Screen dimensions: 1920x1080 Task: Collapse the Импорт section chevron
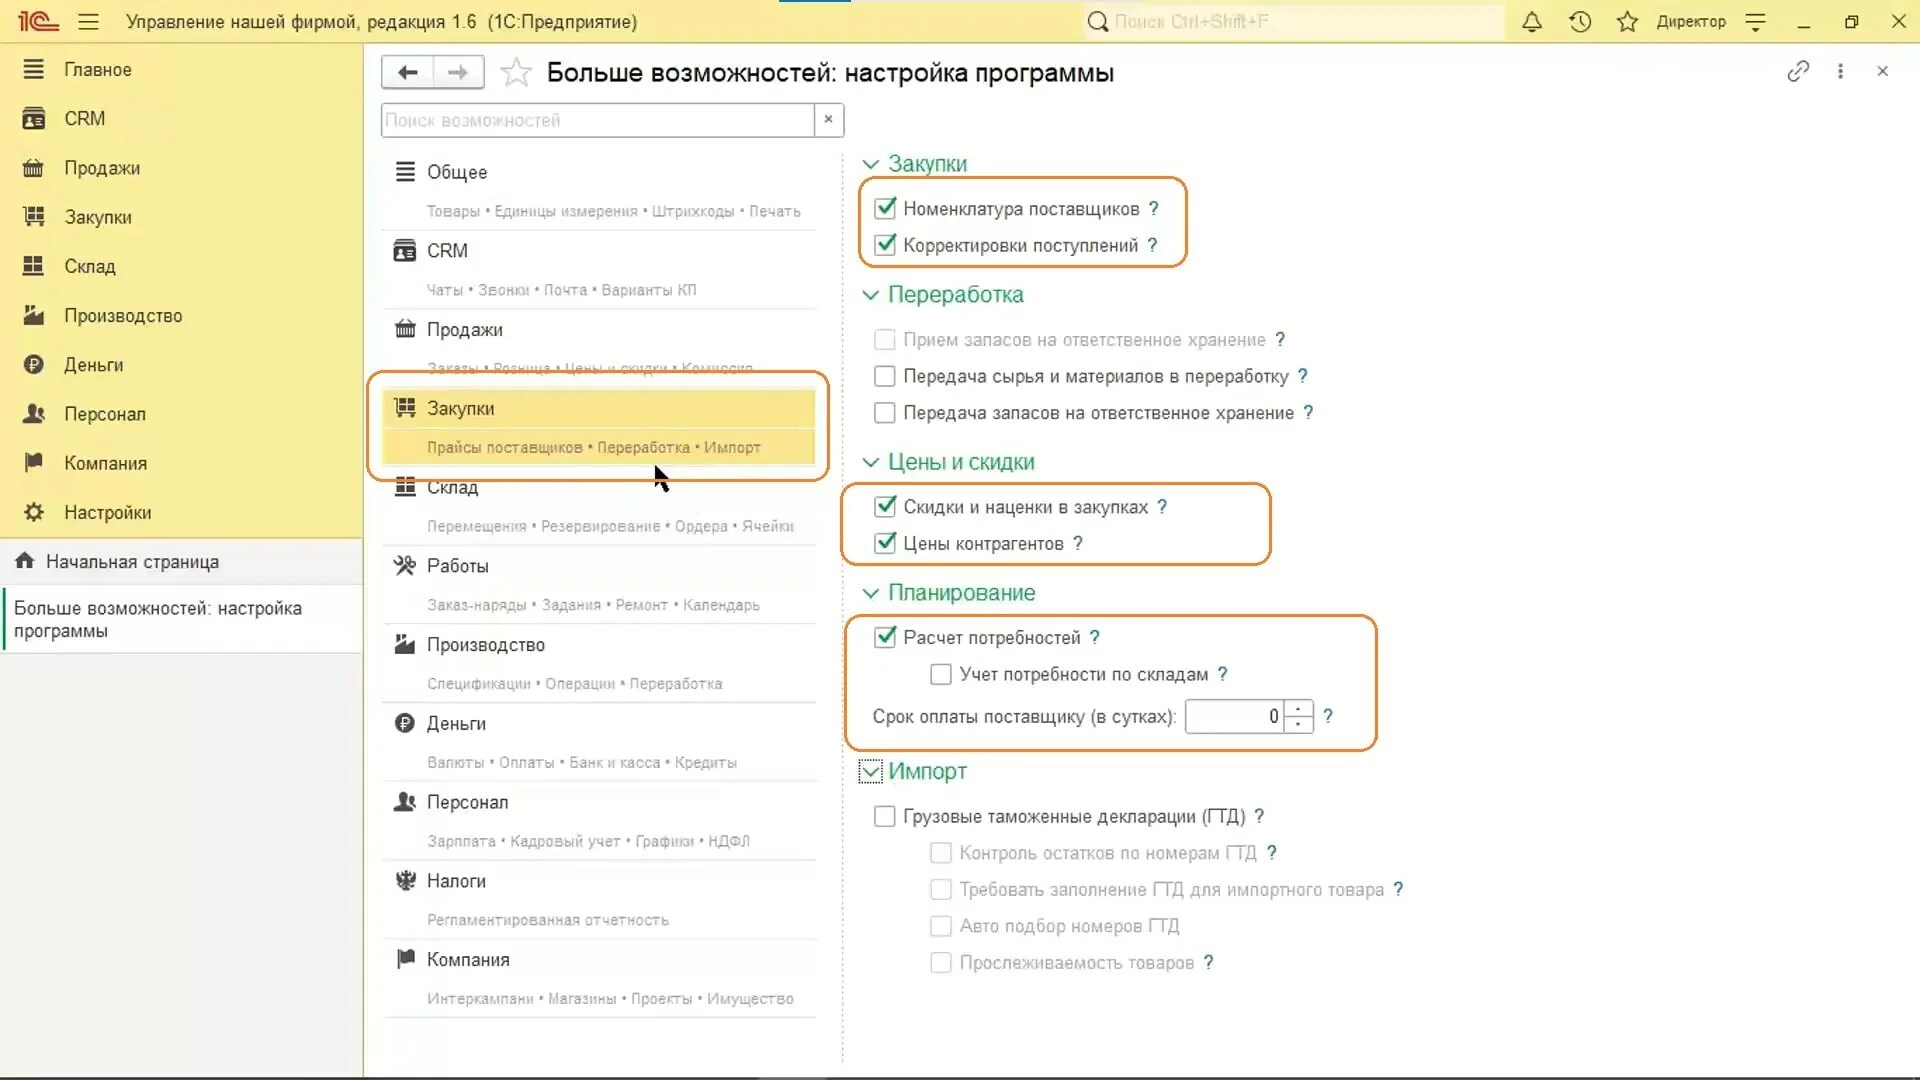pyautogui.click(x=870, y=771)
